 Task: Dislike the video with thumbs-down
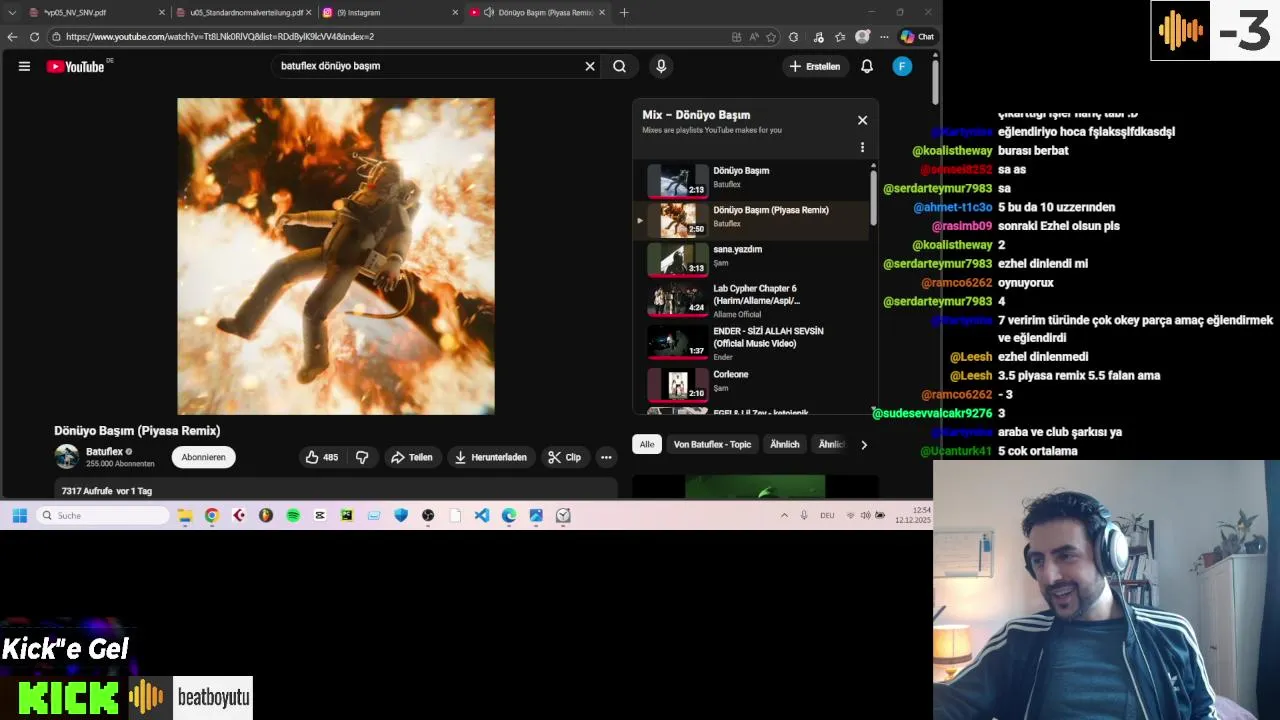[x=362, y=457]
